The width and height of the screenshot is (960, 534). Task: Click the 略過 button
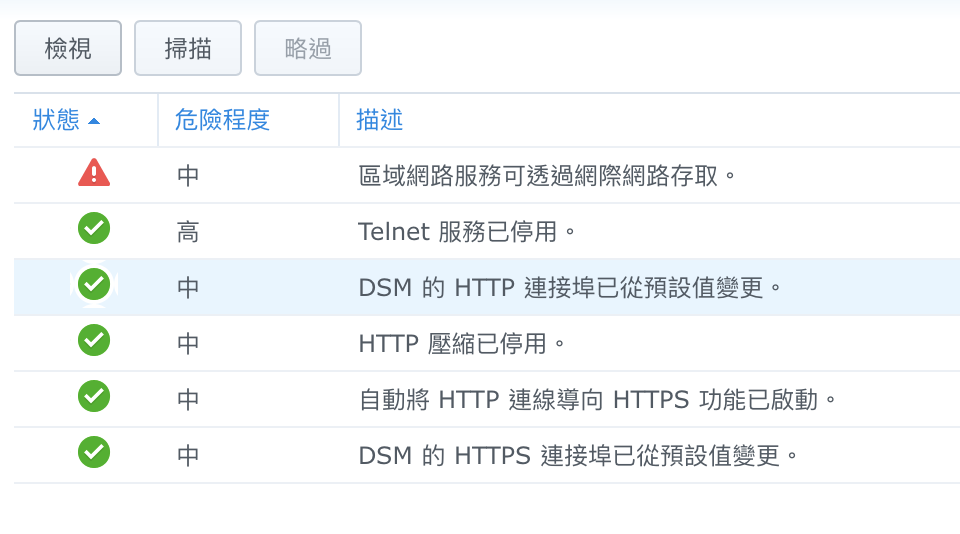pyautogui.click(x=308, y=48)
